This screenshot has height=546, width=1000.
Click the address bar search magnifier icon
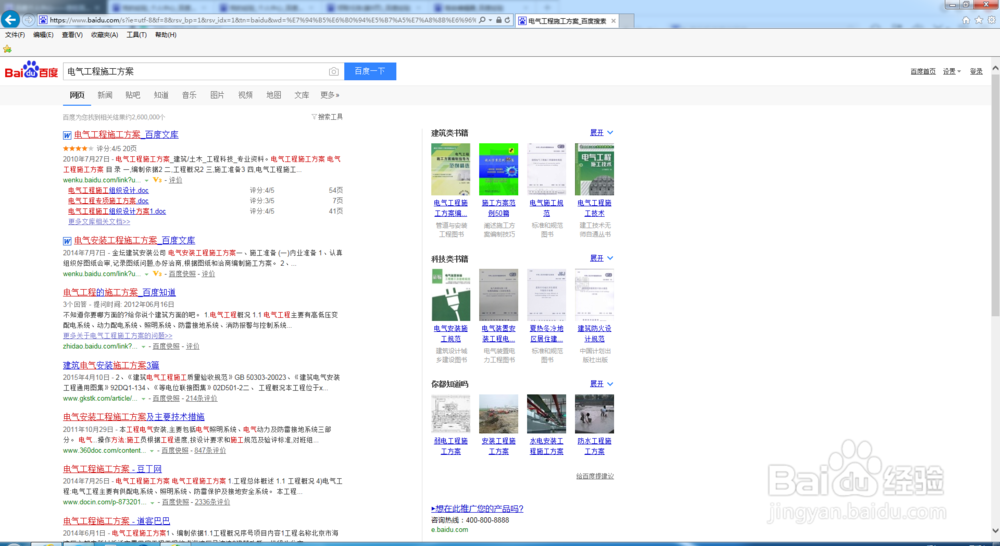click(x=483, y=20)
